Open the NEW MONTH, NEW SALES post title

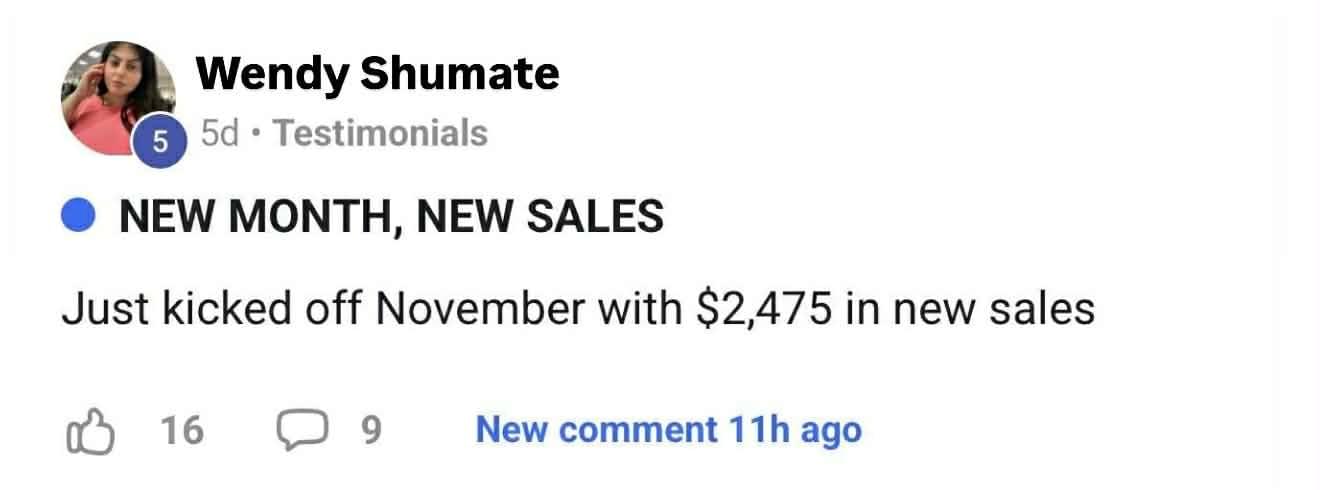pos(391,217)
